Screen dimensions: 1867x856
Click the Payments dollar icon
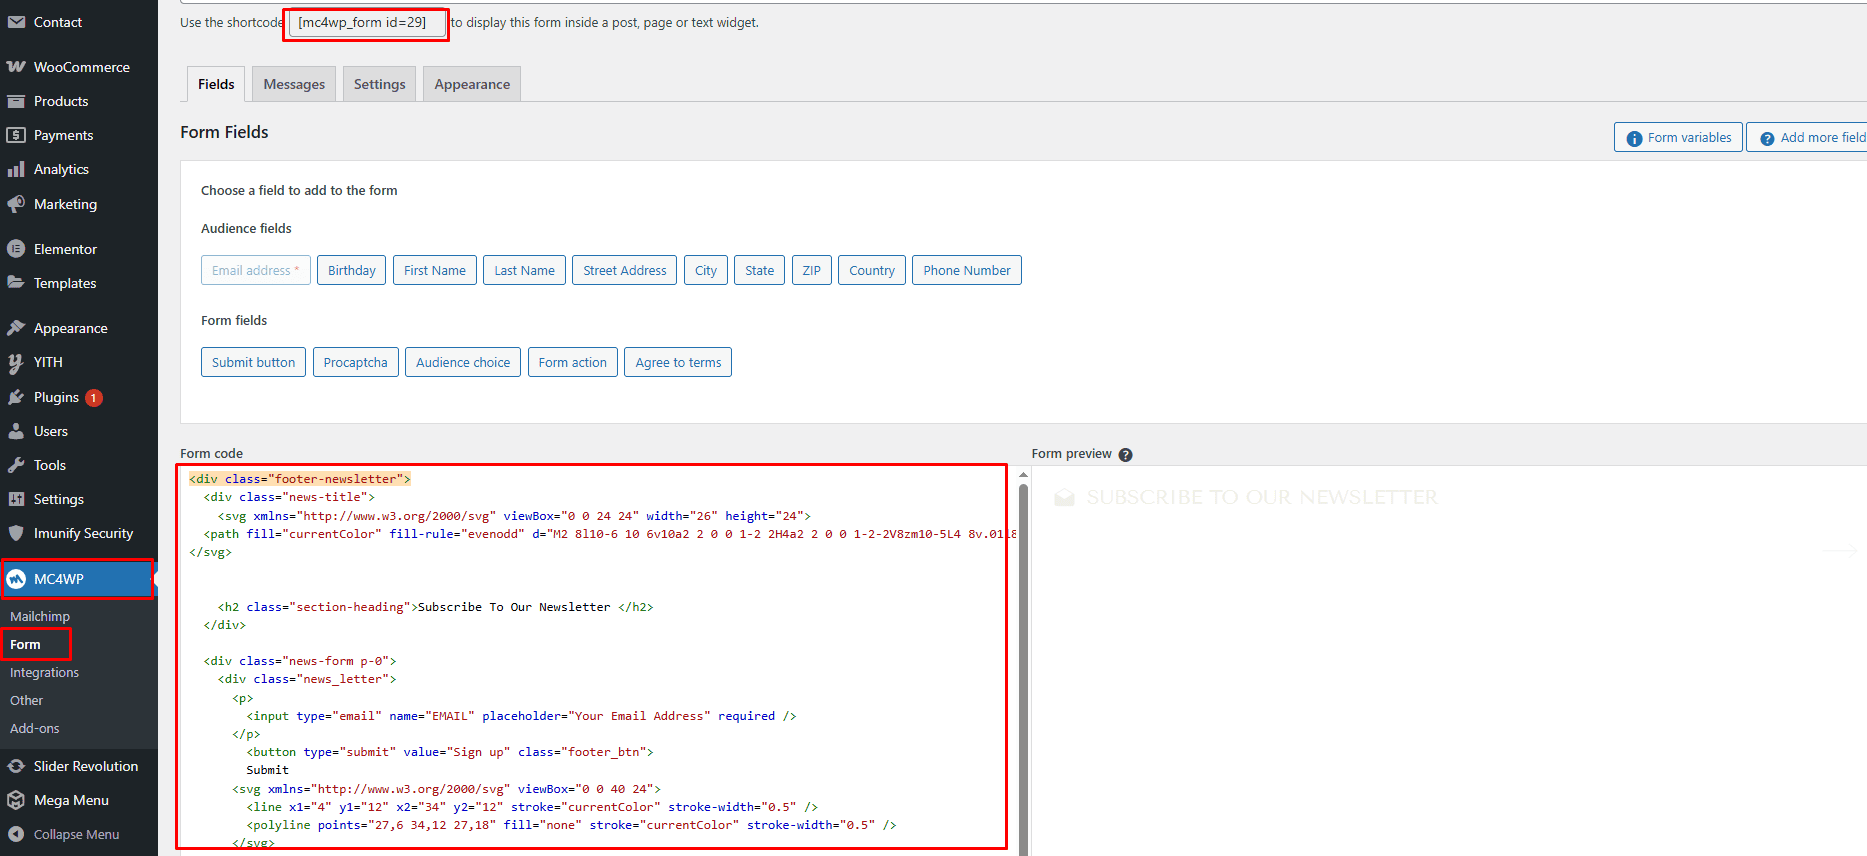tap(16, 135)
